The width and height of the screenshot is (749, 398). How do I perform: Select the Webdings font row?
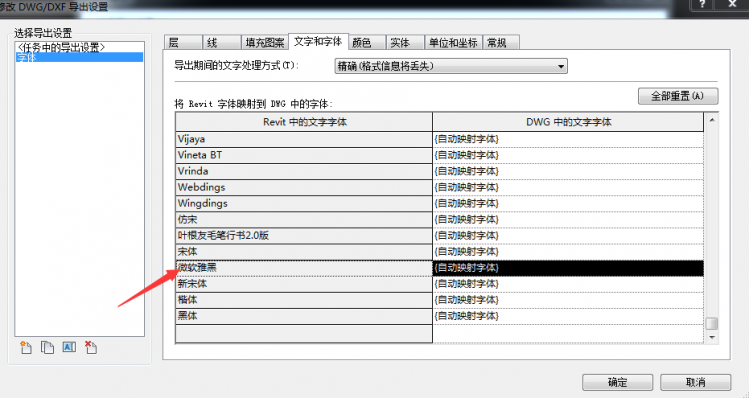coord(304,187)
